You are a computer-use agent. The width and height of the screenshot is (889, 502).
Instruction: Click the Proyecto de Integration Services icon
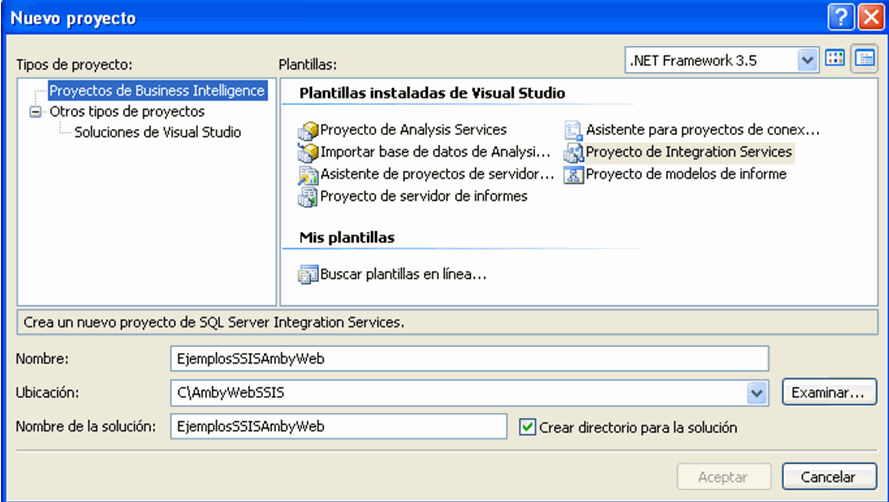573,153
